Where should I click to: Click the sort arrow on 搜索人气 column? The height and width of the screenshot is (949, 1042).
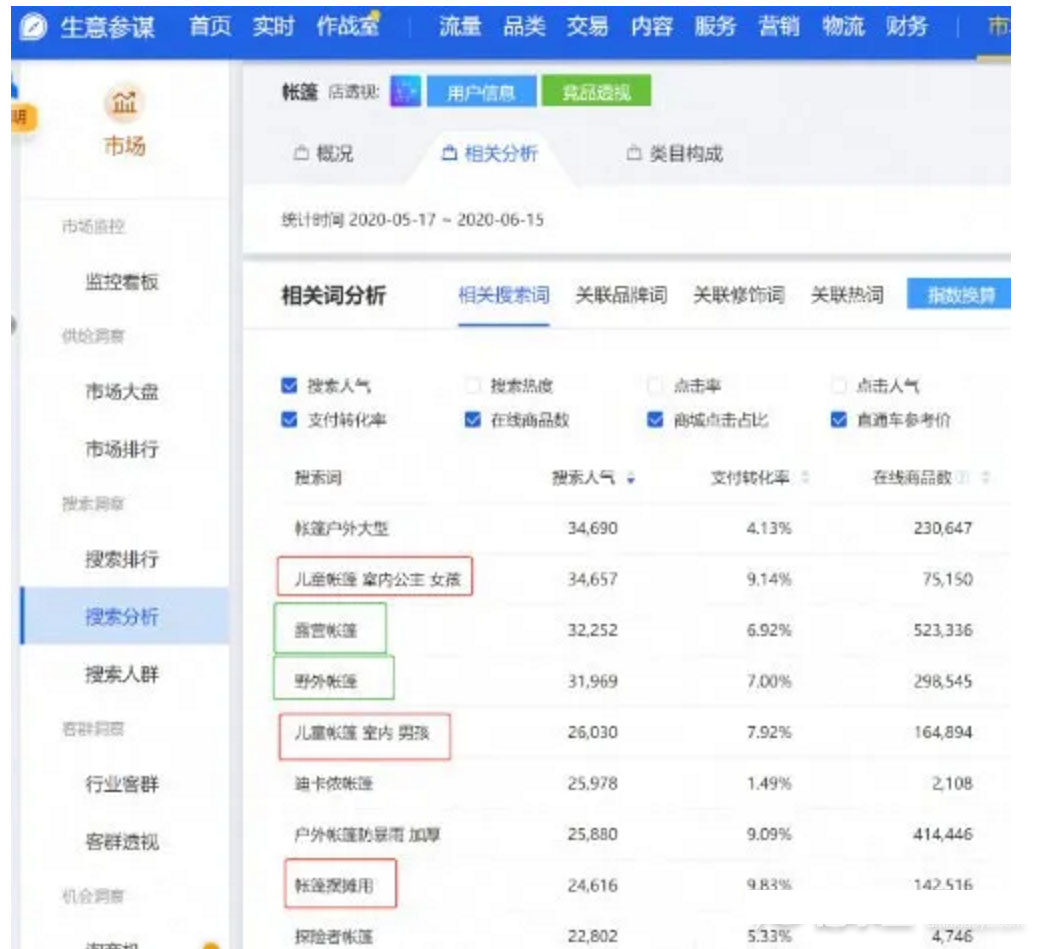click(633, 478)
